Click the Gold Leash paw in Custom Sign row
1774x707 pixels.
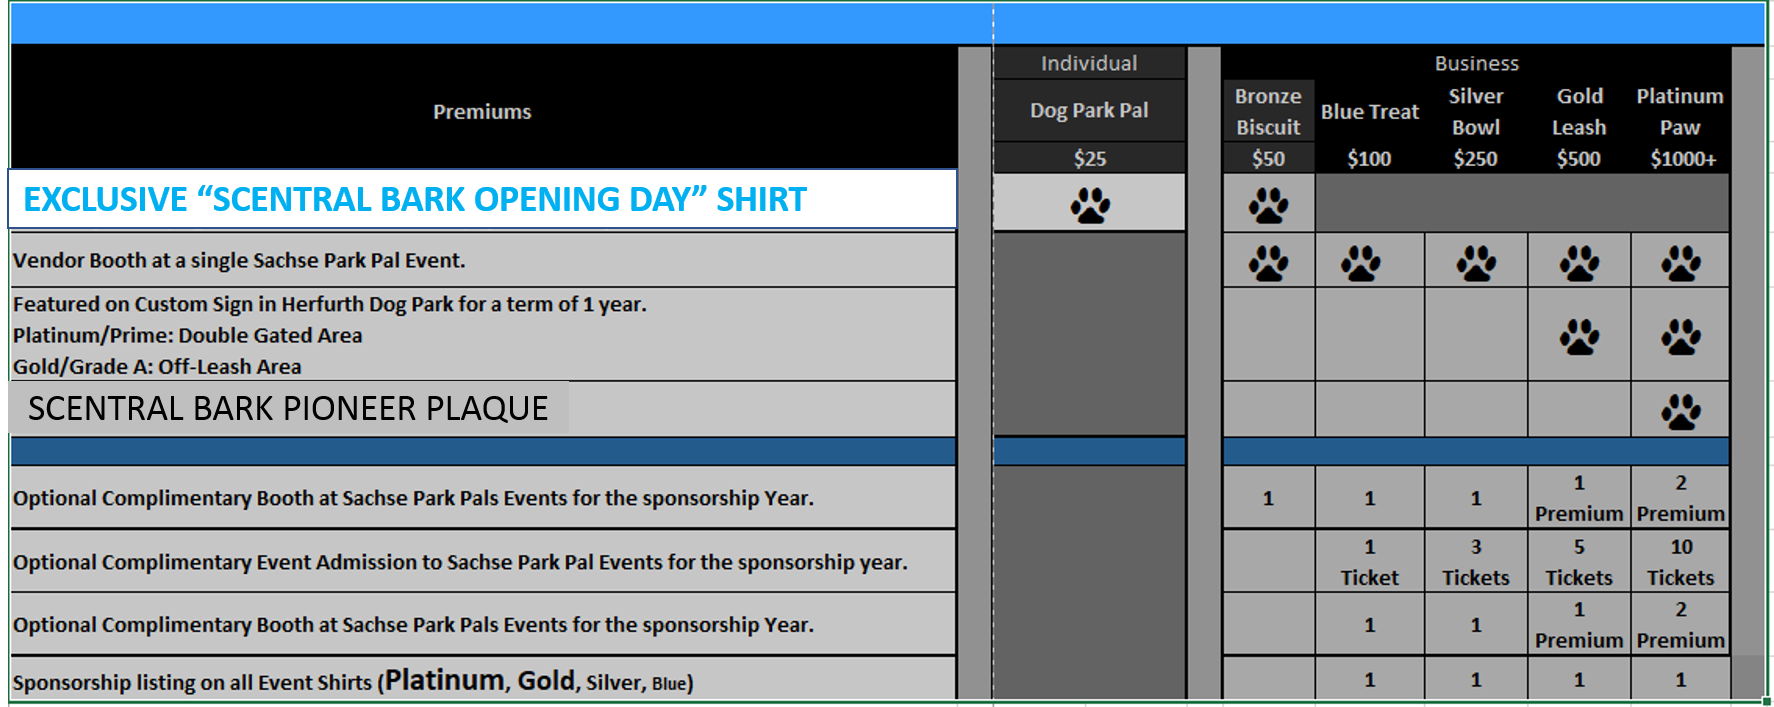click(x=1579, y=337)
